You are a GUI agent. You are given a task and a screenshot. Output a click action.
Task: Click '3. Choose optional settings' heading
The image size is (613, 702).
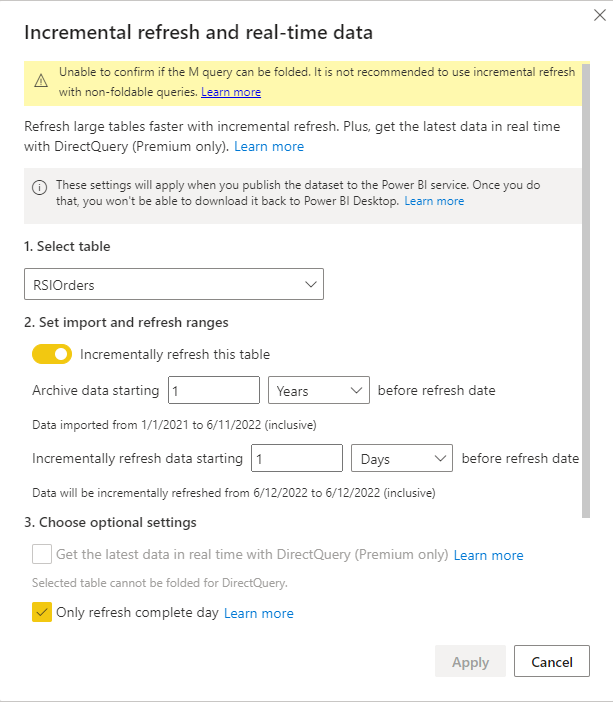[x=110, y=522]
